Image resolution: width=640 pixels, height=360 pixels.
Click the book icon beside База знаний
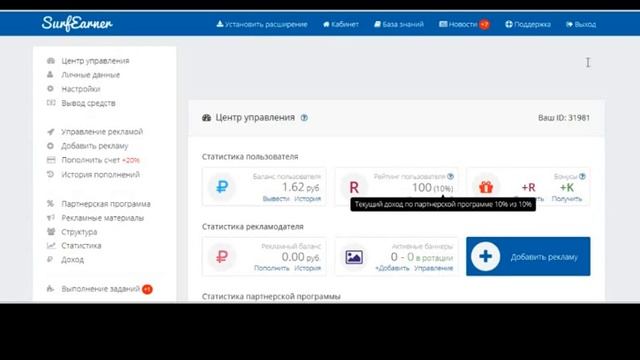point(378,24)
